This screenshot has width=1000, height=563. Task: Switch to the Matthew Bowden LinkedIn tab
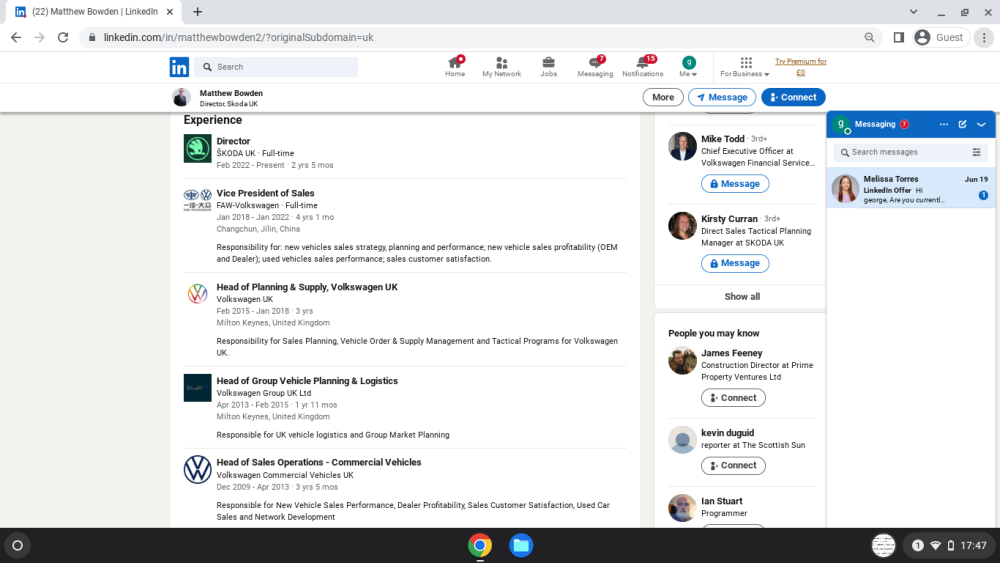95,11
